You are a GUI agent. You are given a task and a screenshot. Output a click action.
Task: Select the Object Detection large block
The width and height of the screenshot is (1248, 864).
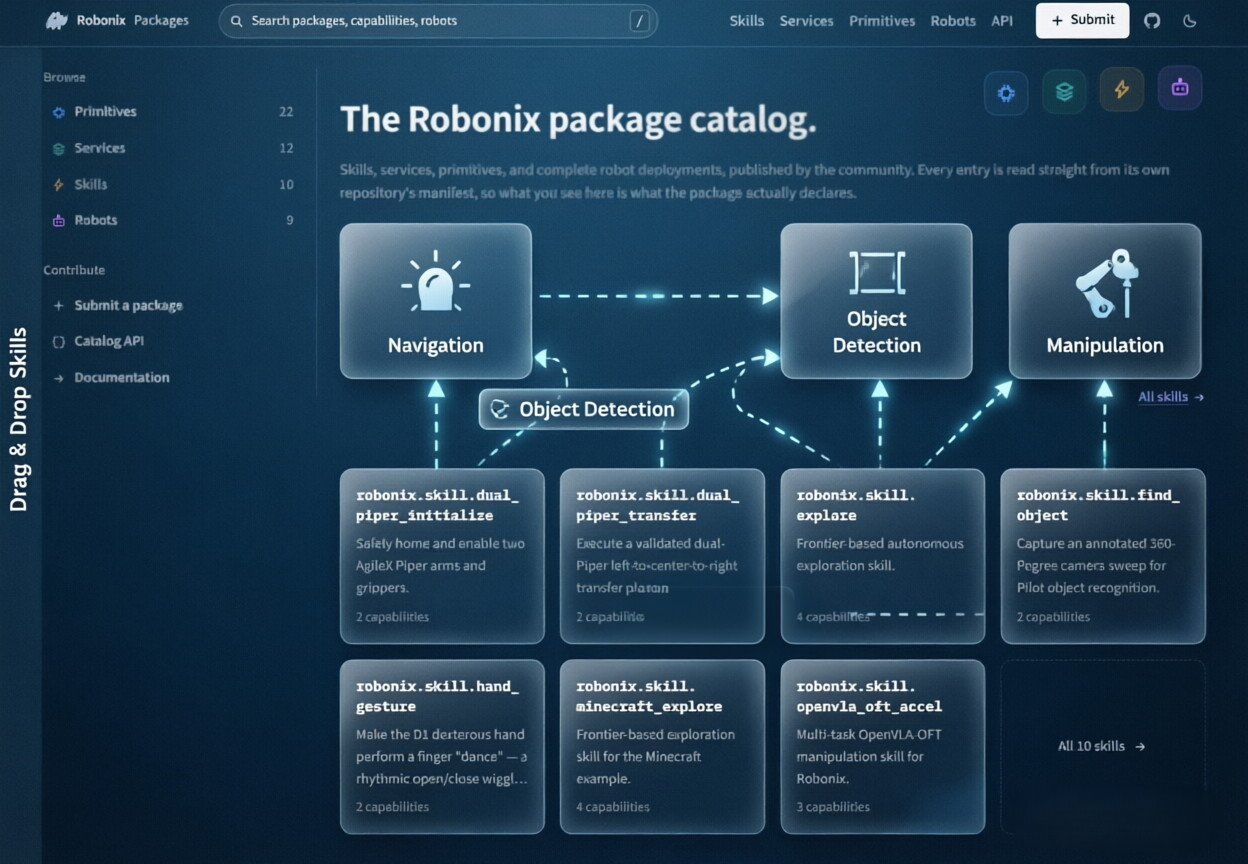(876, 301)
